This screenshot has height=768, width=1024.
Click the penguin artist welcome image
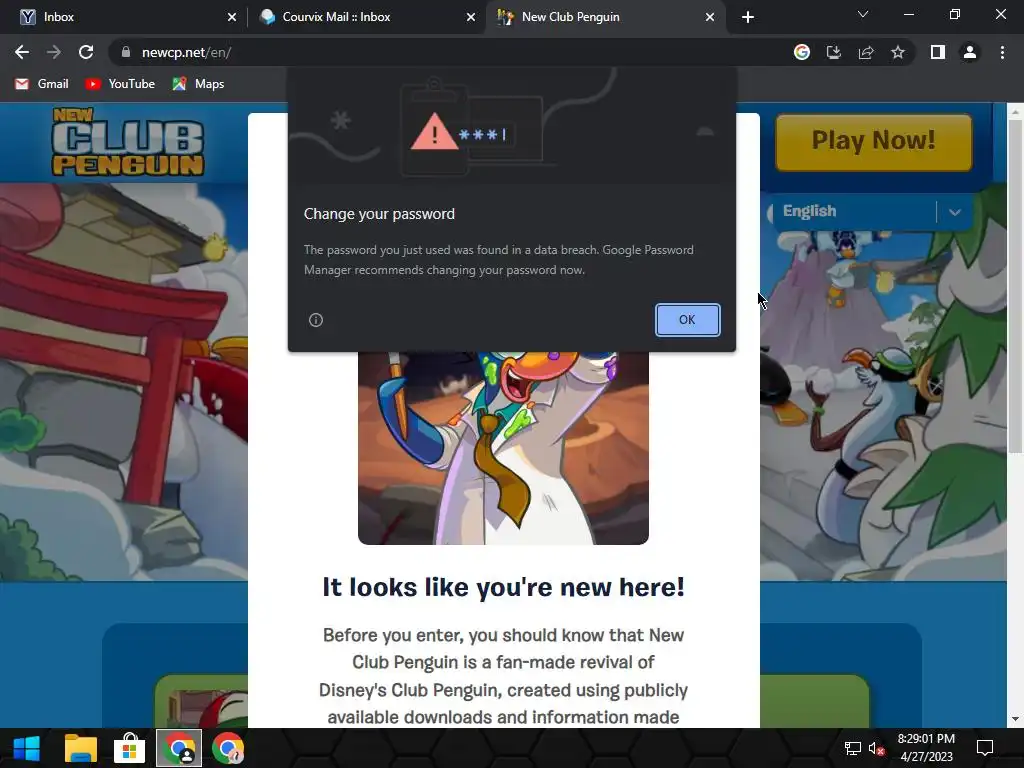tap(504, 447)
